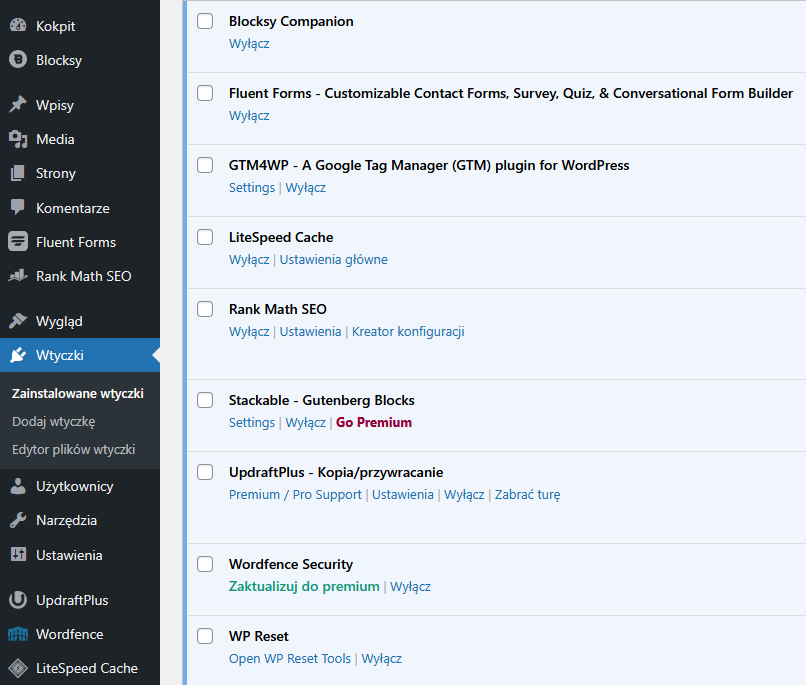Tick the WP Reset plugin checkbox
806x685 pixels.
coord(205,636)
